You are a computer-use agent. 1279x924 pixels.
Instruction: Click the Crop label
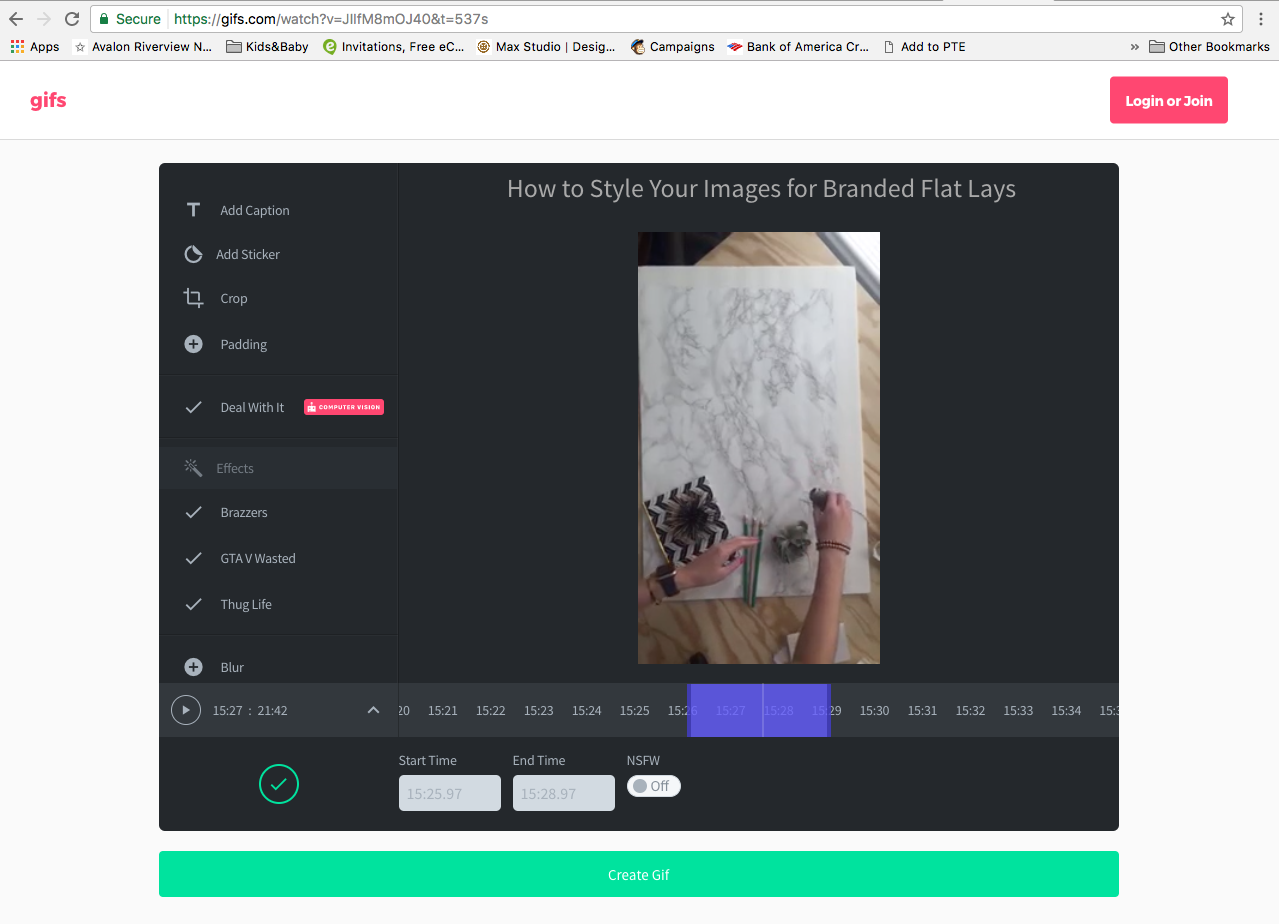point(234,298)
